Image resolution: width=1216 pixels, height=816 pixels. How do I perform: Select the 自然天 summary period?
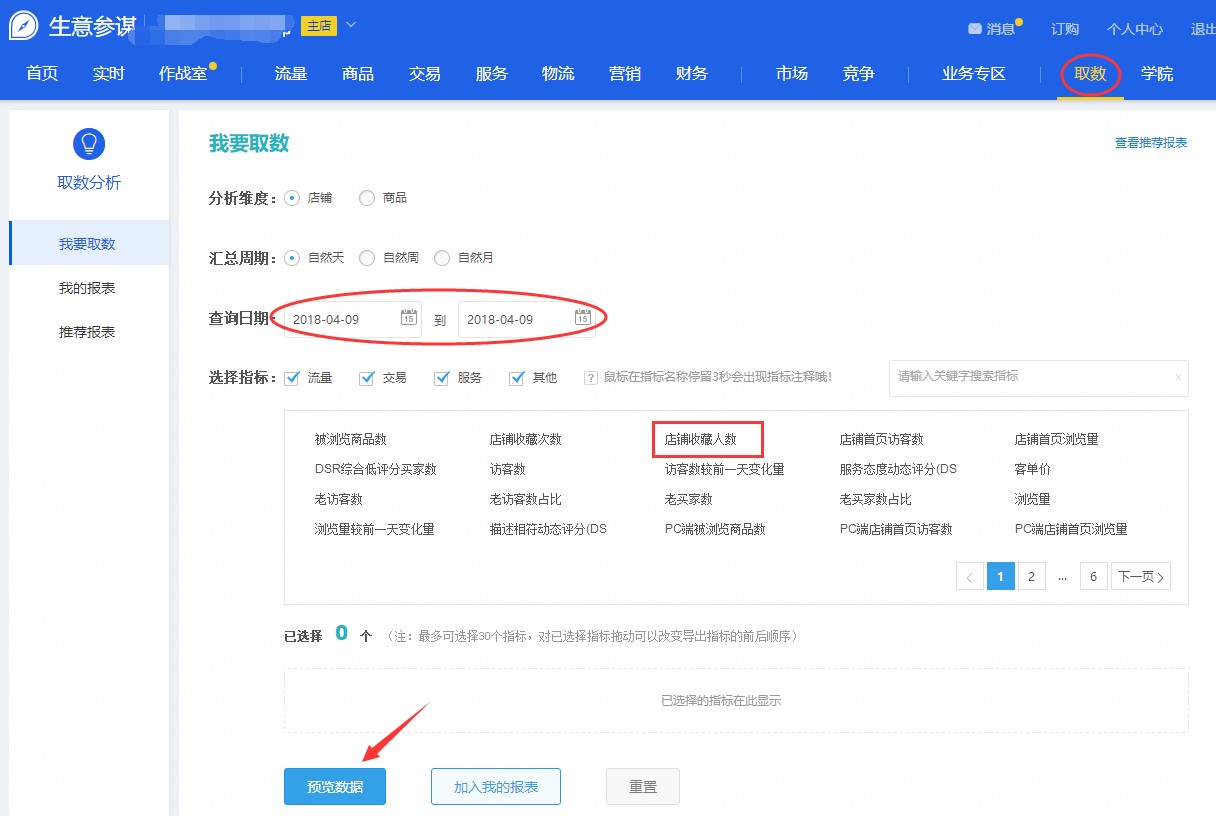(292, 258)
